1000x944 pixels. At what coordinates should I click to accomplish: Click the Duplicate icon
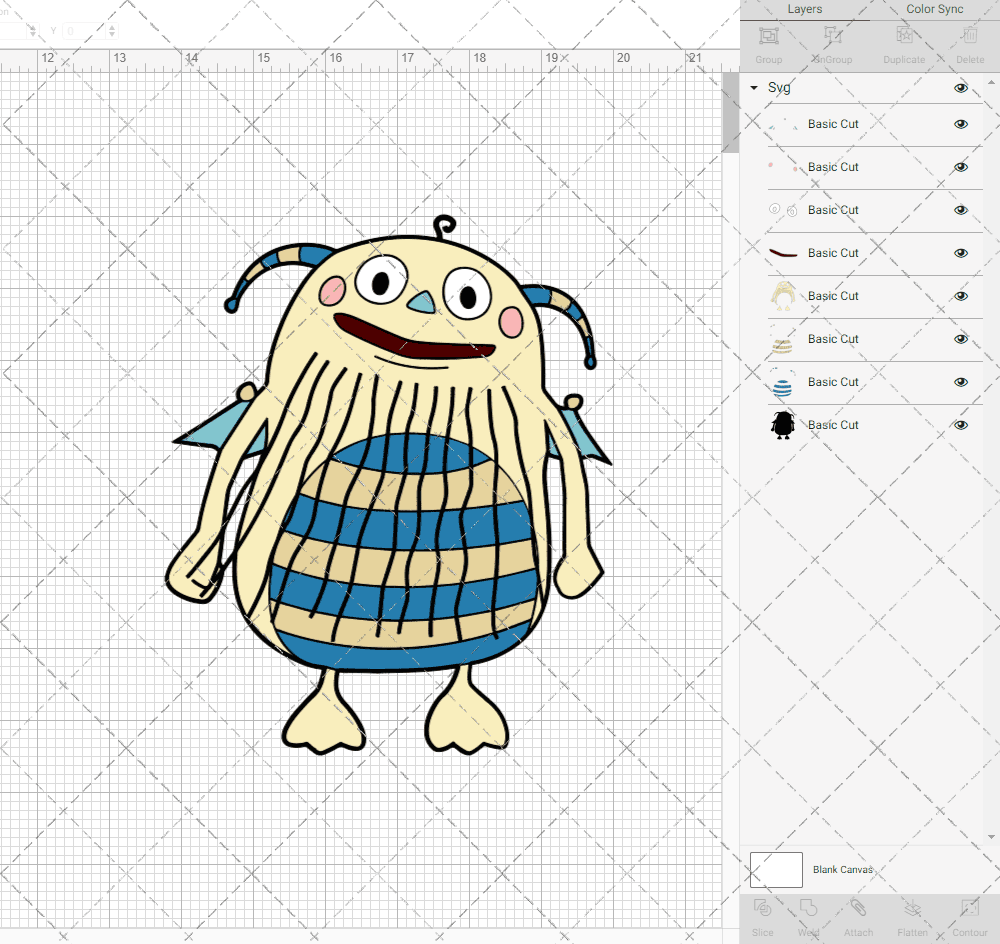click(x=904, y=36)
